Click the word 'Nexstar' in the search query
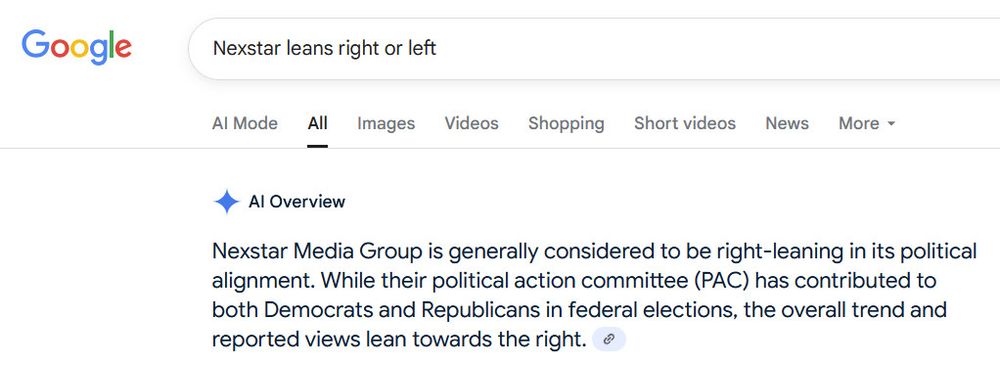Screen dimensions: 1000x365 click(246, 48)
